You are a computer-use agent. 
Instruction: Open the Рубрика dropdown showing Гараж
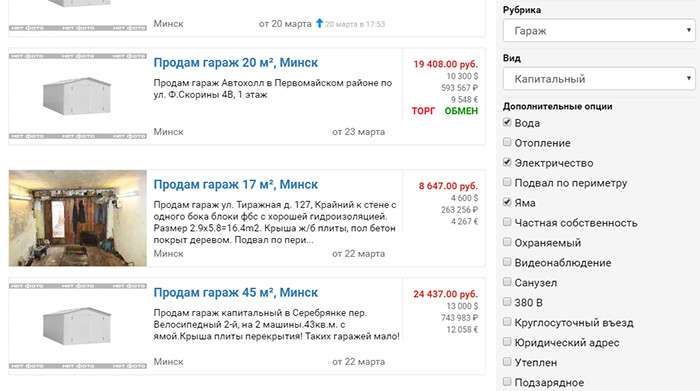click(x=599, y=31)
